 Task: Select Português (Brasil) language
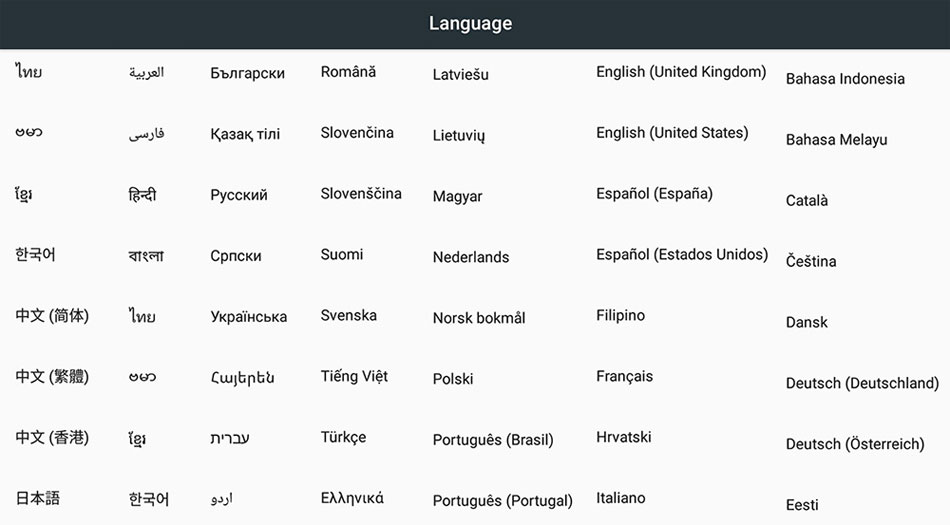493,440
